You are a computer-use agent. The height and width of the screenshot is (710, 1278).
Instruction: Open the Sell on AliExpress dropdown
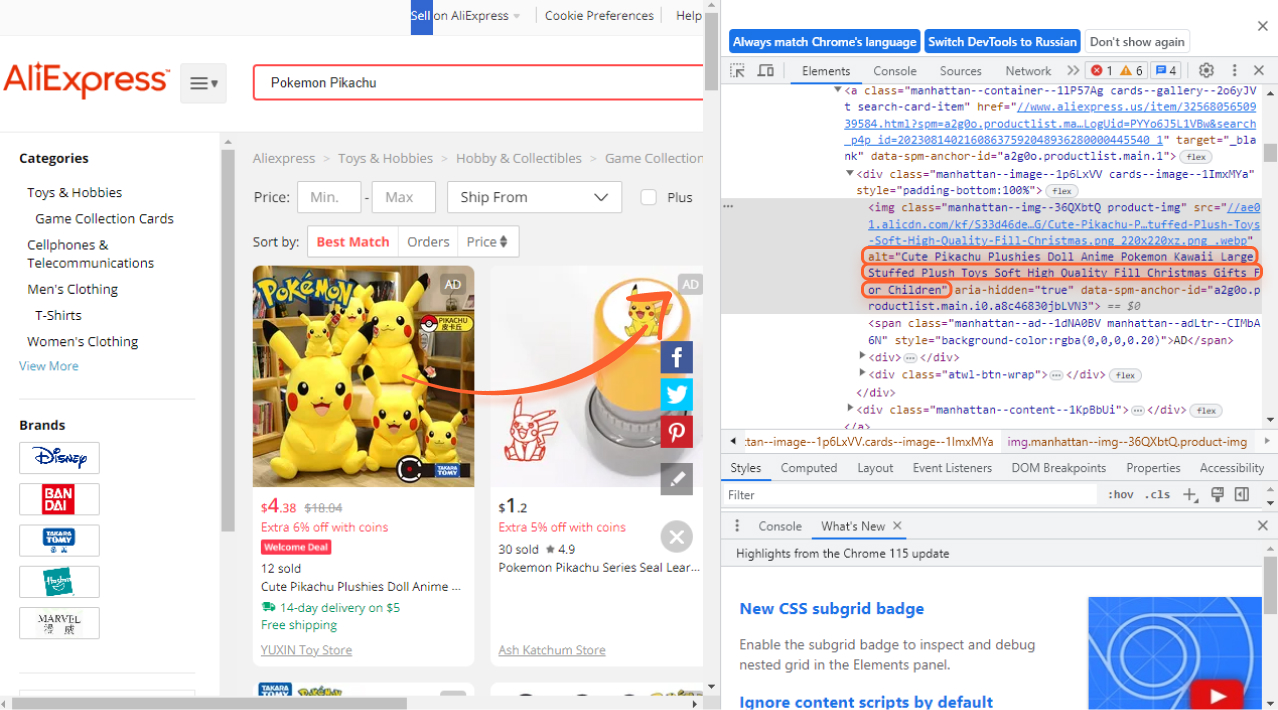point(466,16)
